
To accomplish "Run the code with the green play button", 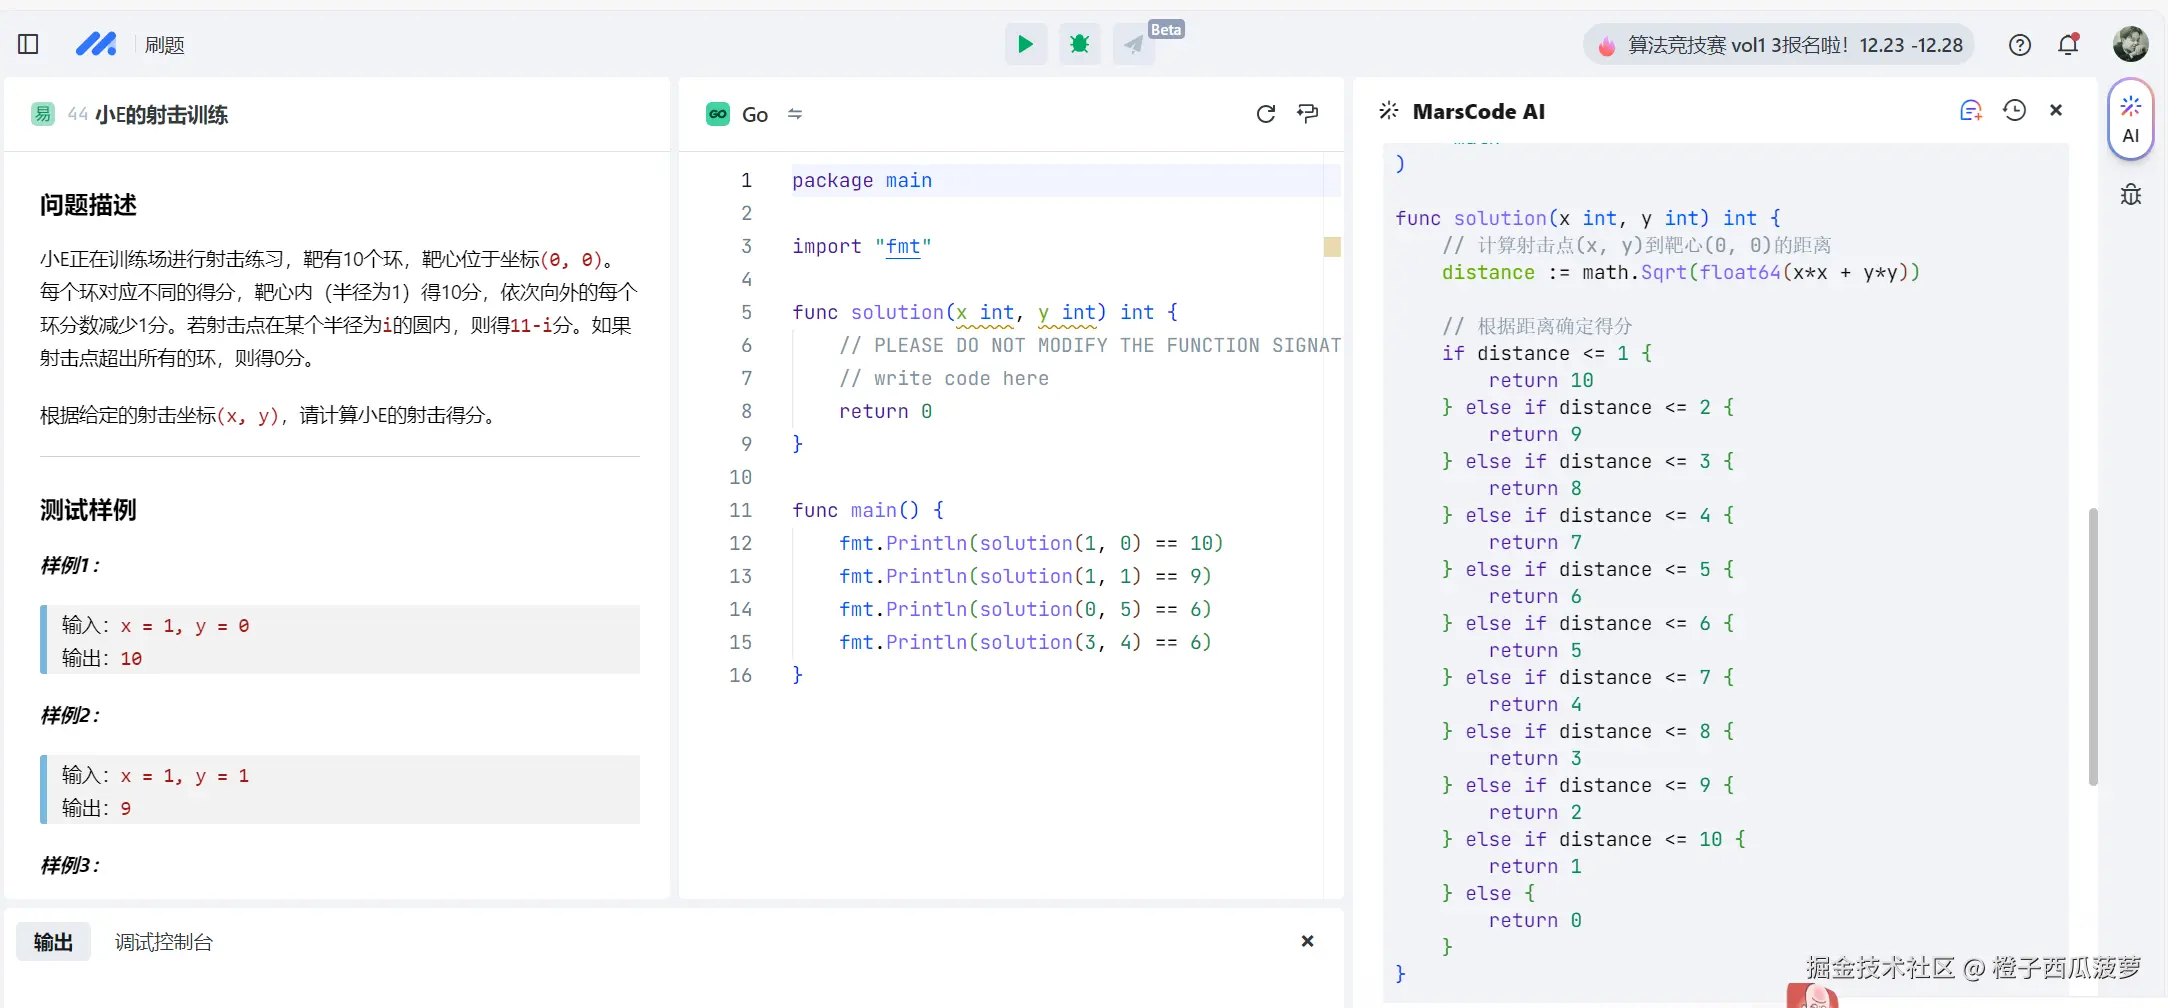I will click(1025, 44).
